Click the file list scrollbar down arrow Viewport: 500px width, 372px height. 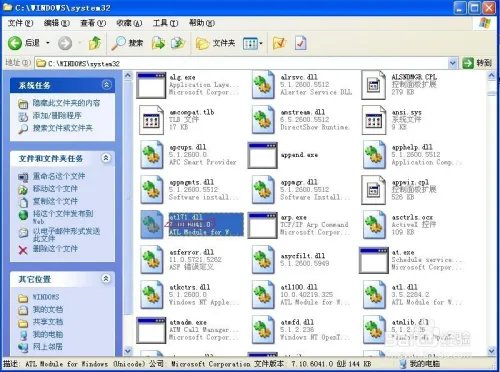pos(491,351)
